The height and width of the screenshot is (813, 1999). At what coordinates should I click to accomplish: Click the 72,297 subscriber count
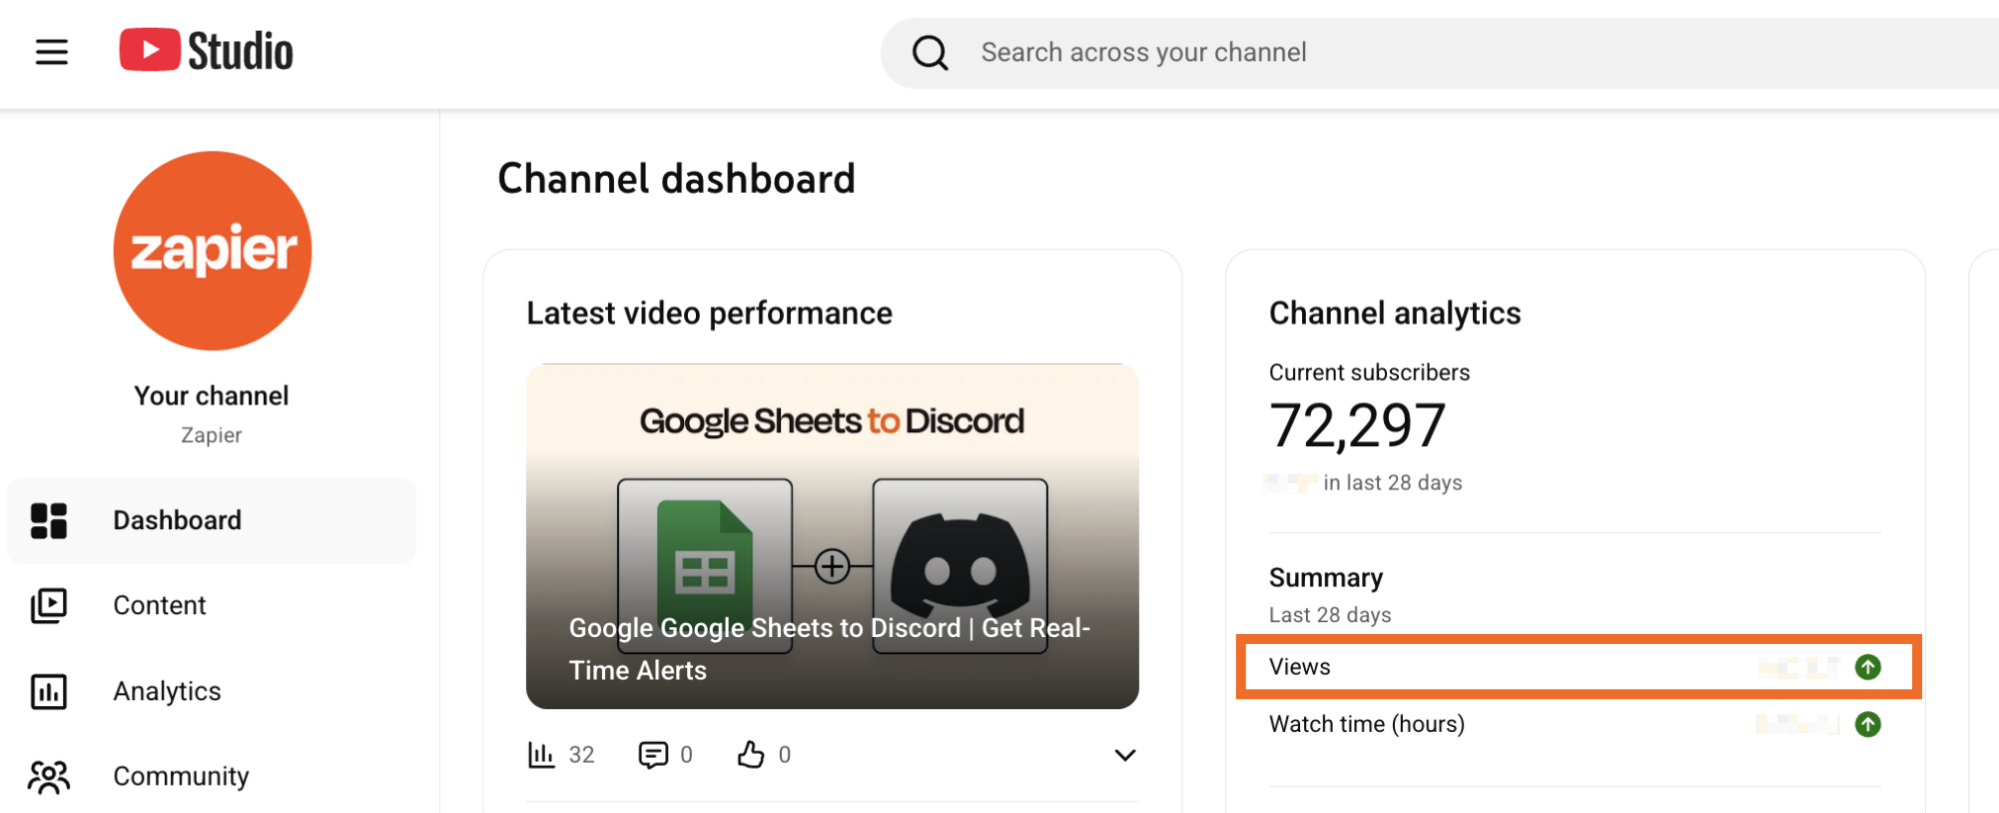click(1357, 426)
